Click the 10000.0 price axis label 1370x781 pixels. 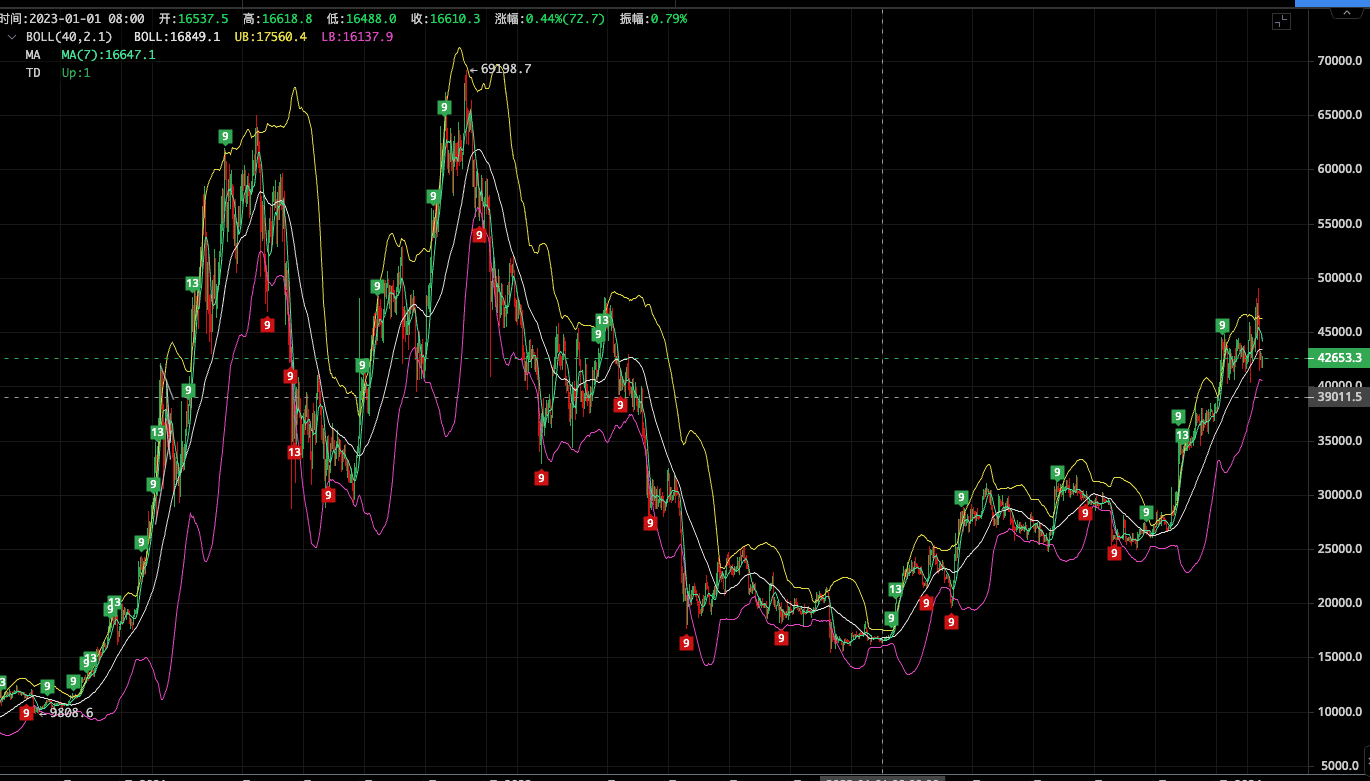pos(1339,712)
